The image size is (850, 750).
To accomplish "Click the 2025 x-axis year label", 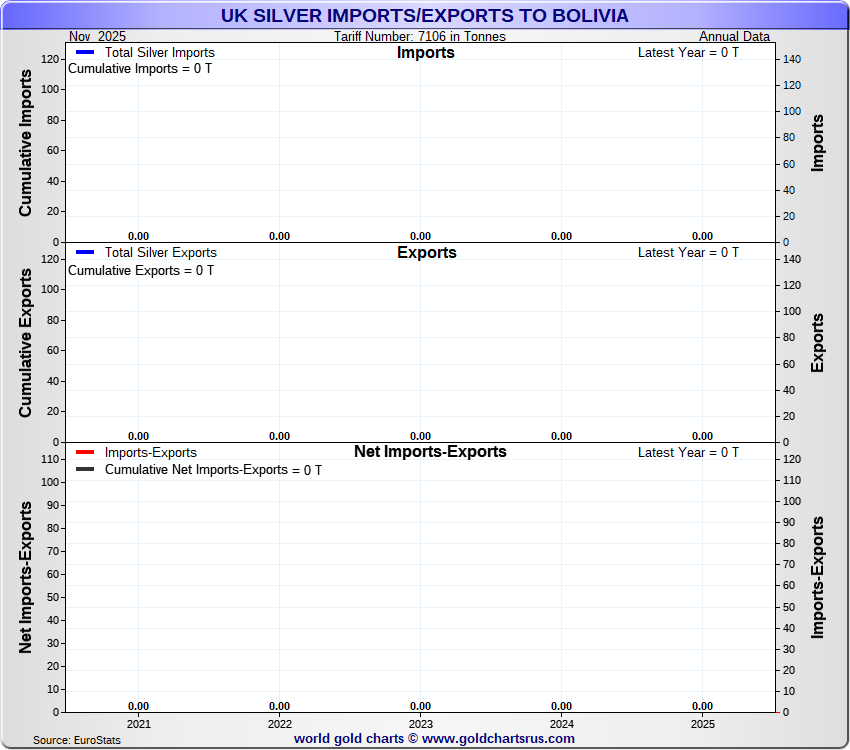I will pos(702,724).
